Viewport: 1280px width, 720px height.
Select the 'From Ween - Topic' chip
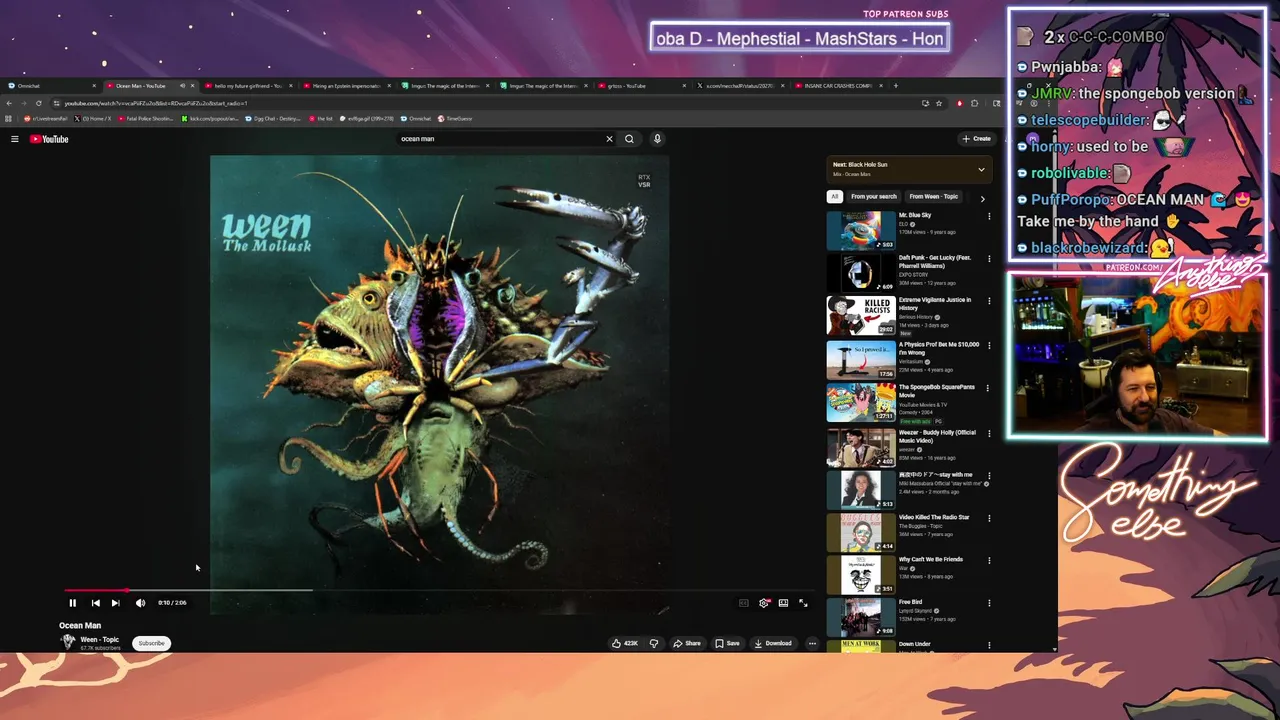point(933,197)
